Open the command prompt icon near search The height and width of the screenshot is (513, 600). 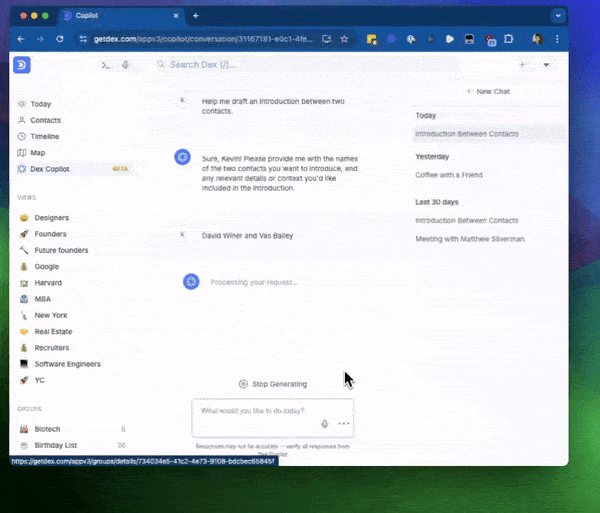(106, 65)
